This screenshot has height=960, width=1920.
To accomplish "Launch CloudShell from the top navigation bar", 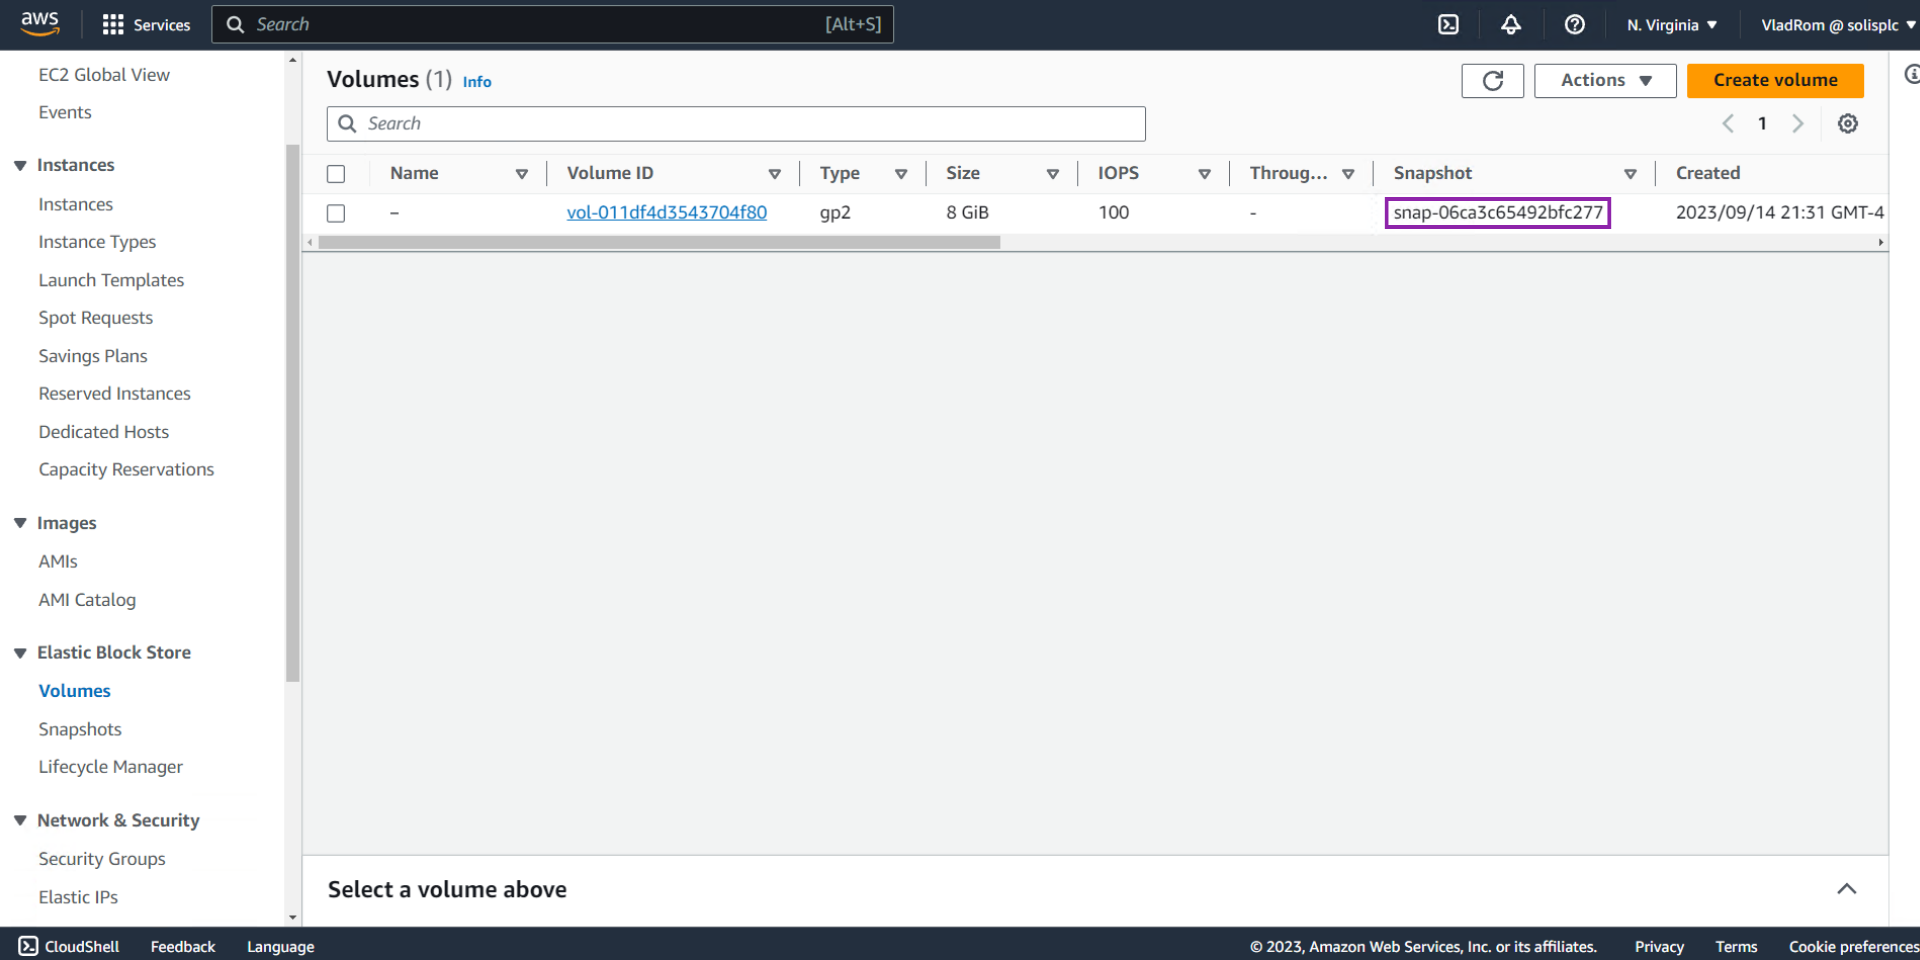I will click(1447, 24).
